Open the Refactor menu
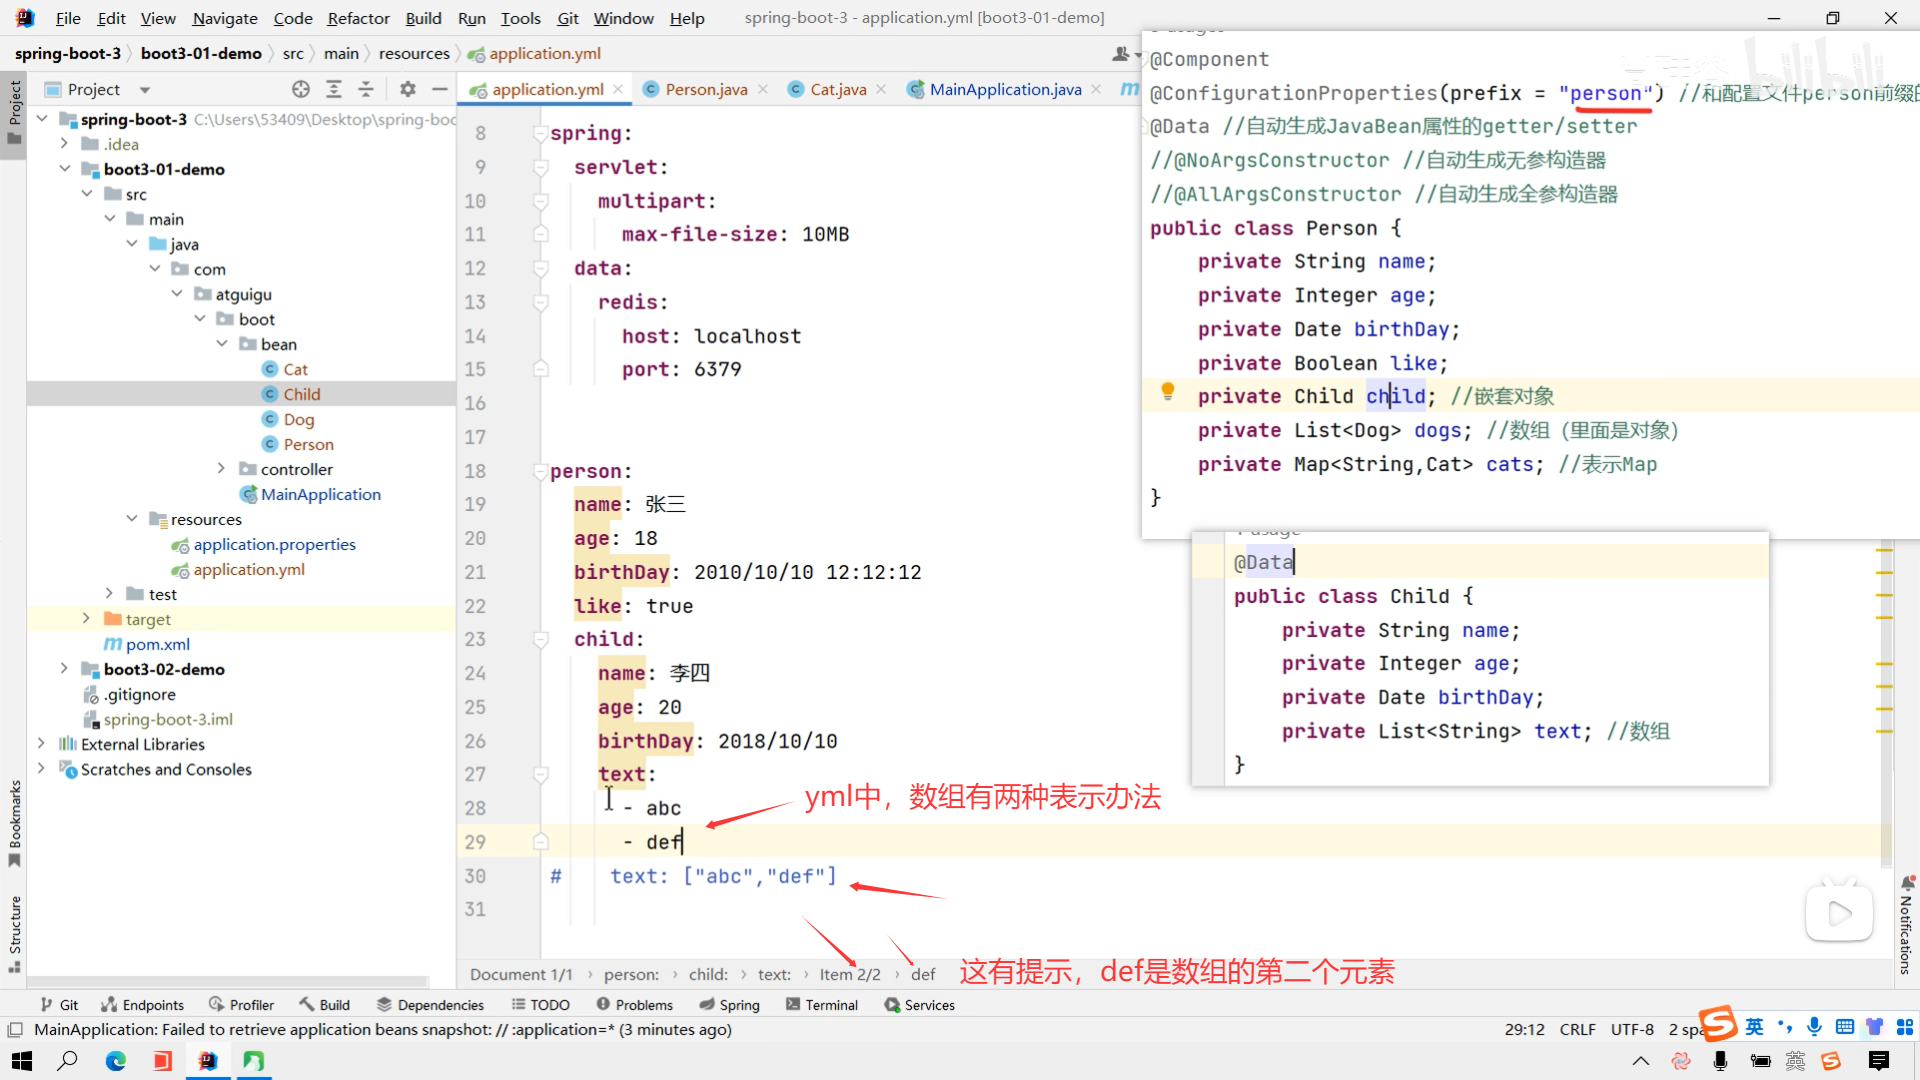 pos(358,18)
